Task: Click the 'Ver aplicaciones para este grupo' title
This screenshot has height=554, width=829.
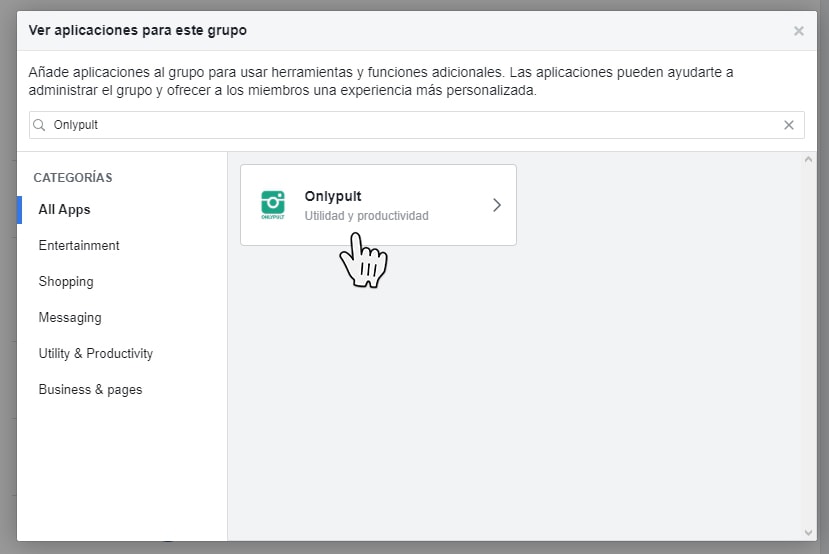Action: point(138,31)
